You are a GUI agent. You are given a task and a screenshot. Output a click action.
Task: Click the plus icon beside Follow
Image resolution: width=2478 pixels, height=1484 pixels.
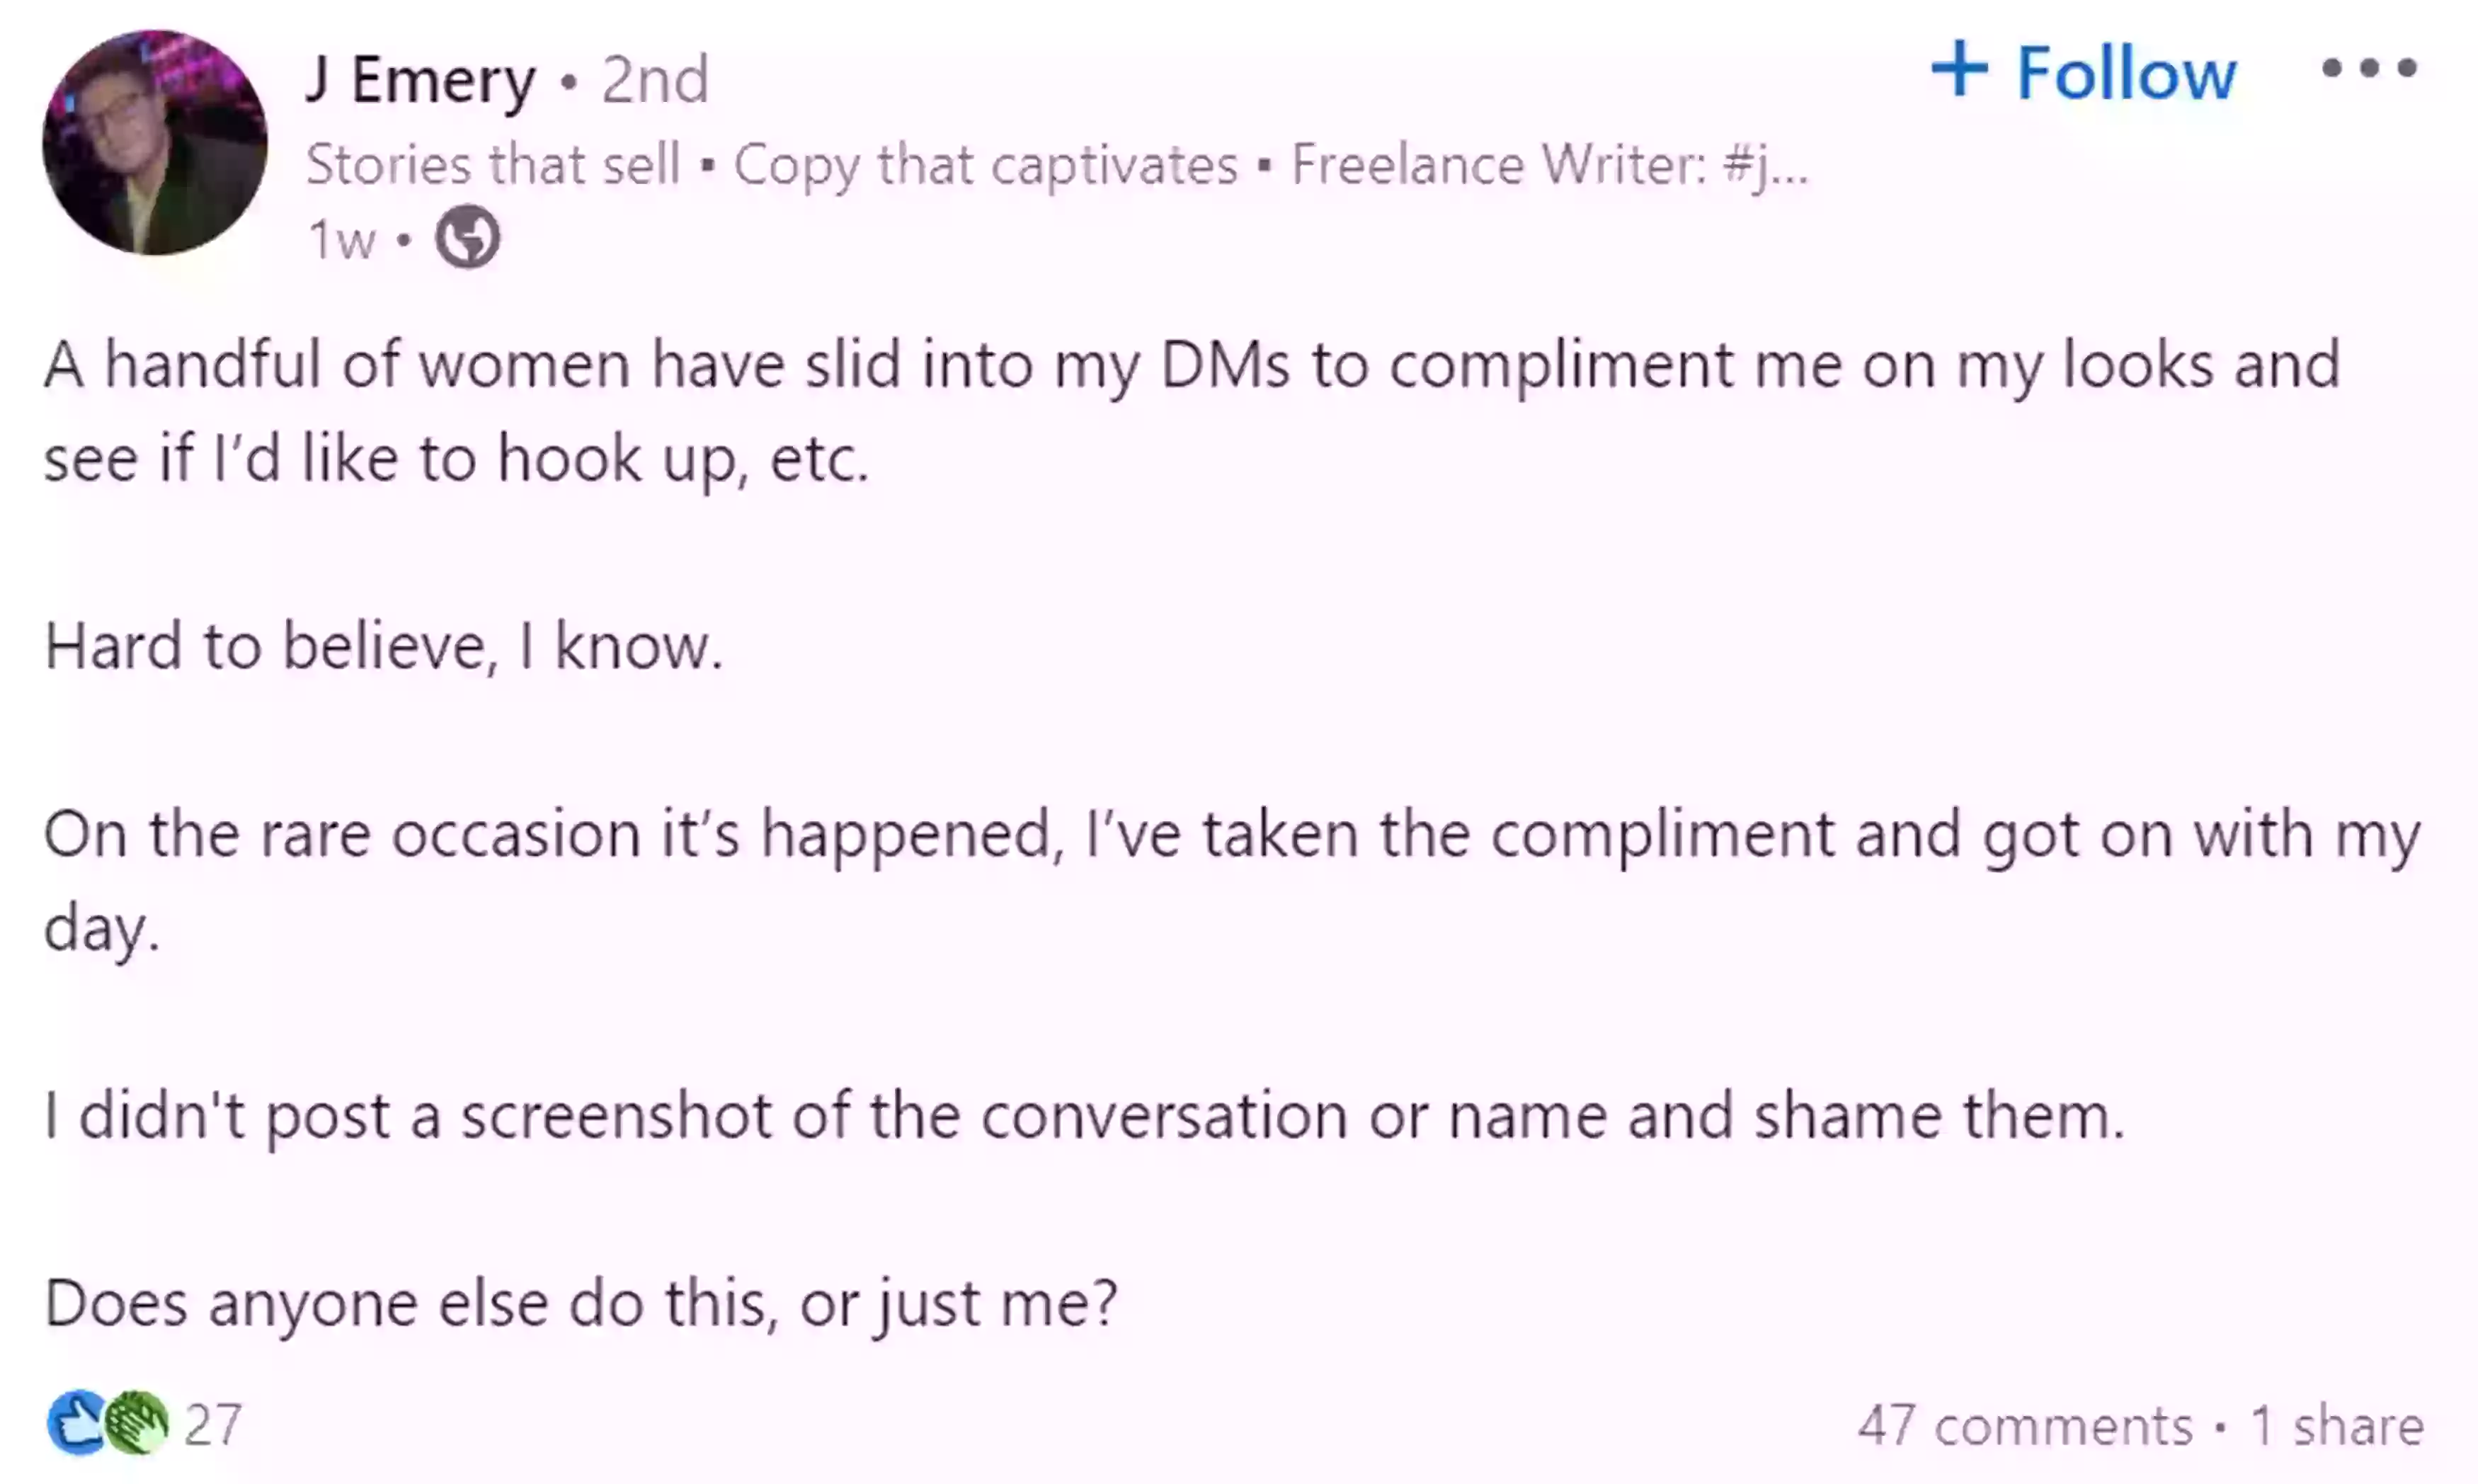point(1959,69)
